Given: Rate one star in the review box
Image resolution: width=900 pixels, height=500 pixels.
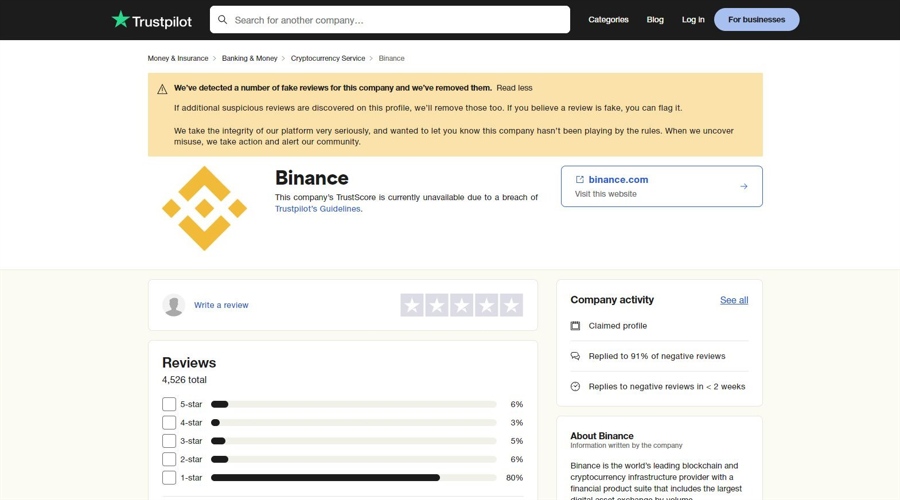Looking at the screenshot, I should 412,305.
